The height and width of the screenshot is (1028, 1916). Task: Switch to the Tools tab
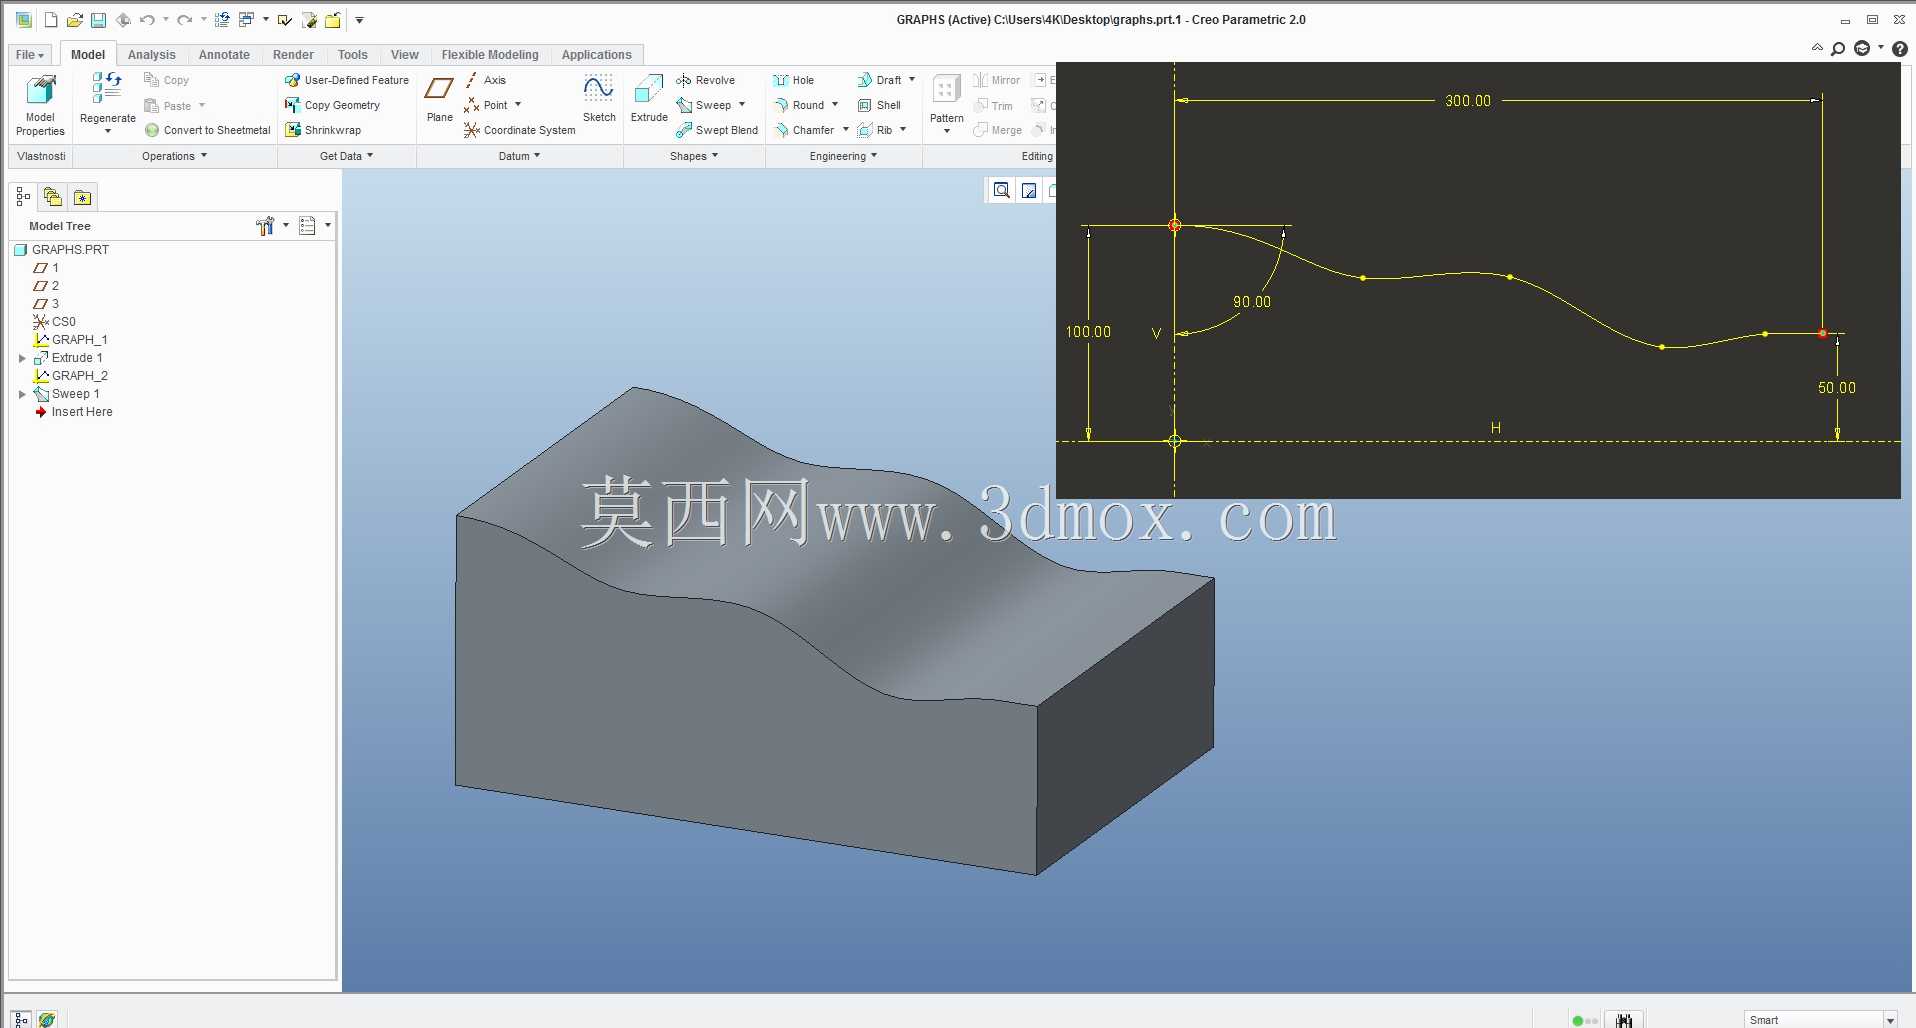(352, 55)
